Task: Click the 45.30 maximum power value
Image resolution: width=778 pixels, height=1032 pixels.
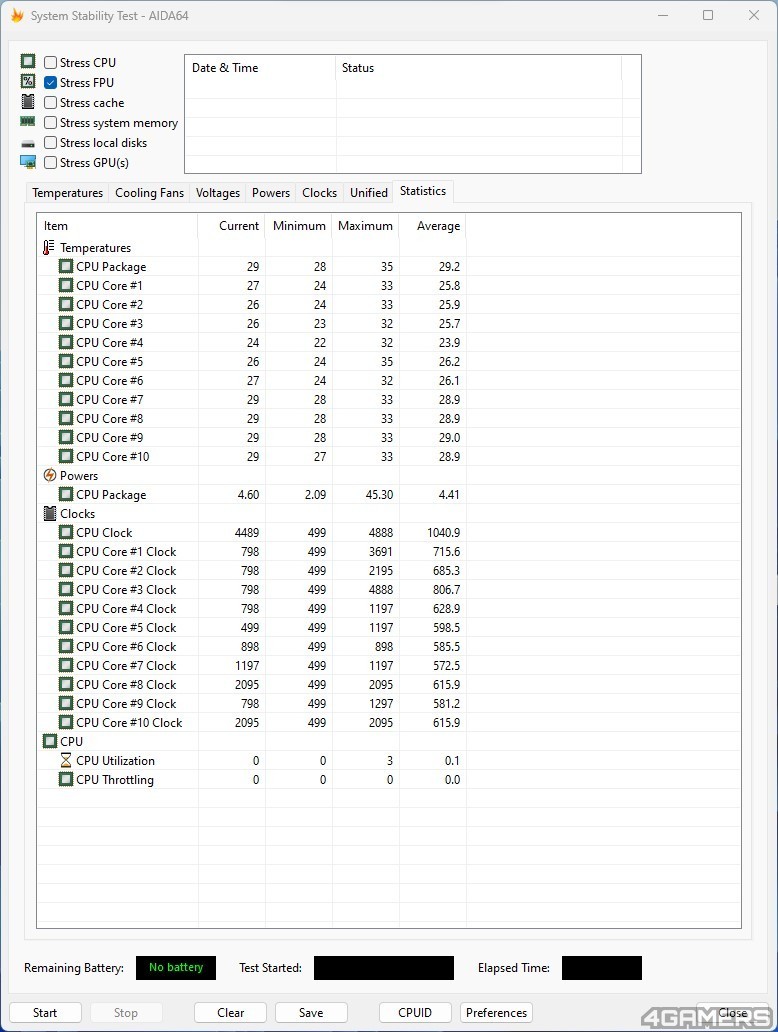Action: pos(379,494)
